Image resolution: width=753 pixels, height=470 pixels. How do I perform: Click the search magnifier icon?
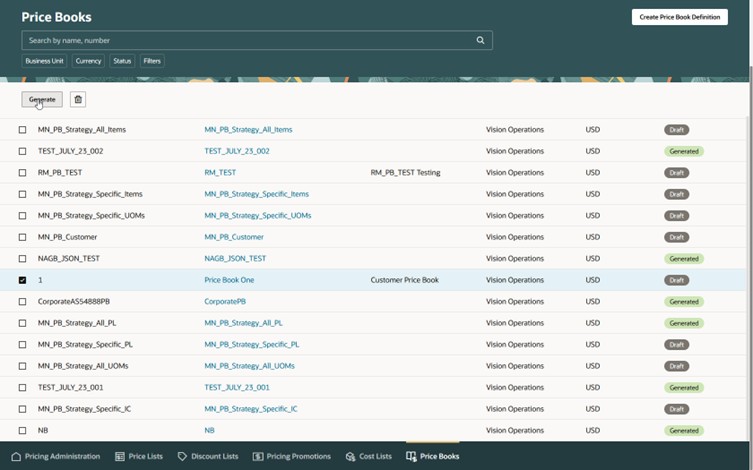(x=480, y=41)
